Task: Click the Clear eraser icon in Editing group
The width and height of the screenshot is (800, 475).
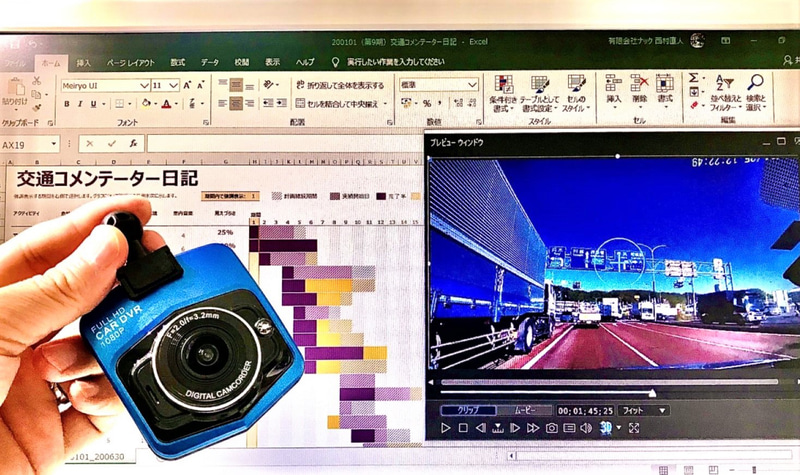Action: click(x=694, y=106)
